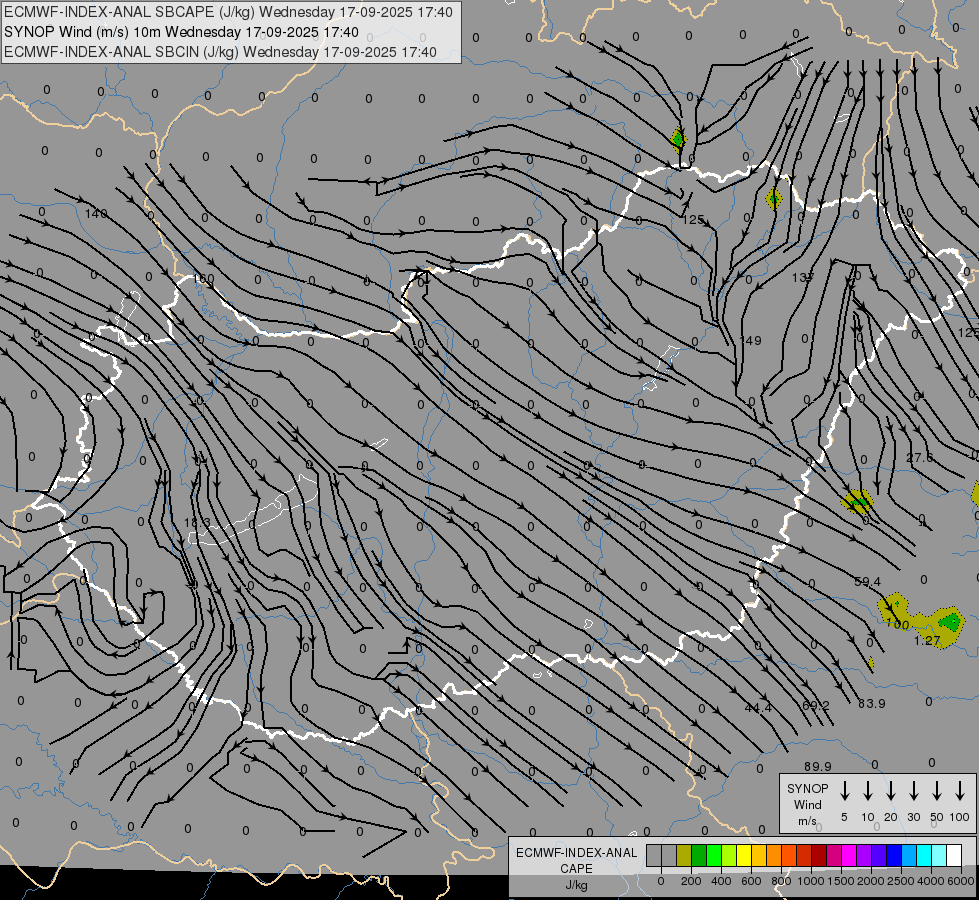Click the SBCIN title line in header
This screenshot has height=900, width=979.
click(220, 52)
